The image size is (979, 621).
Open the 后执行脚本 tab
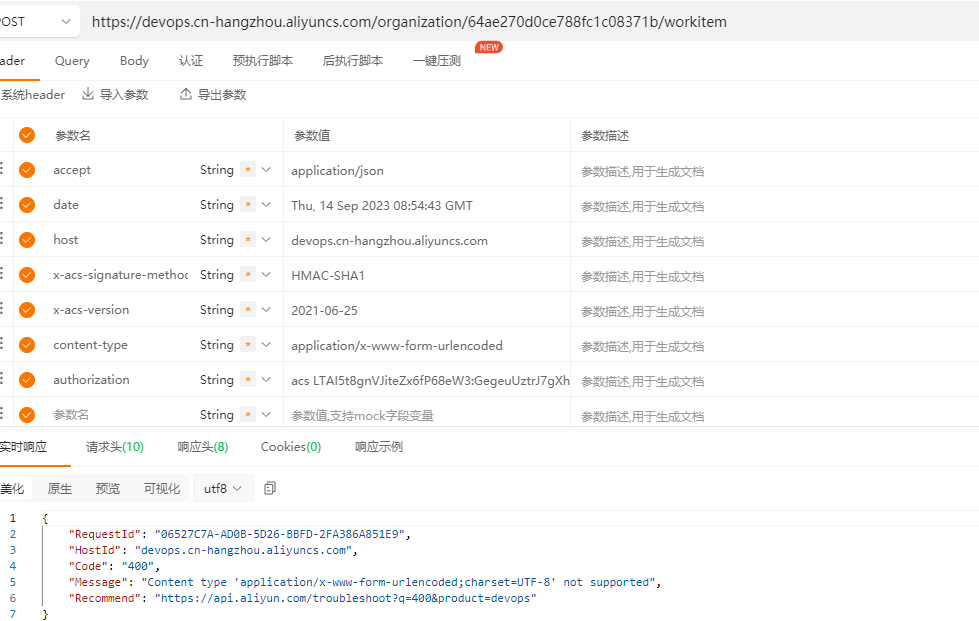(x=353, y=61)
